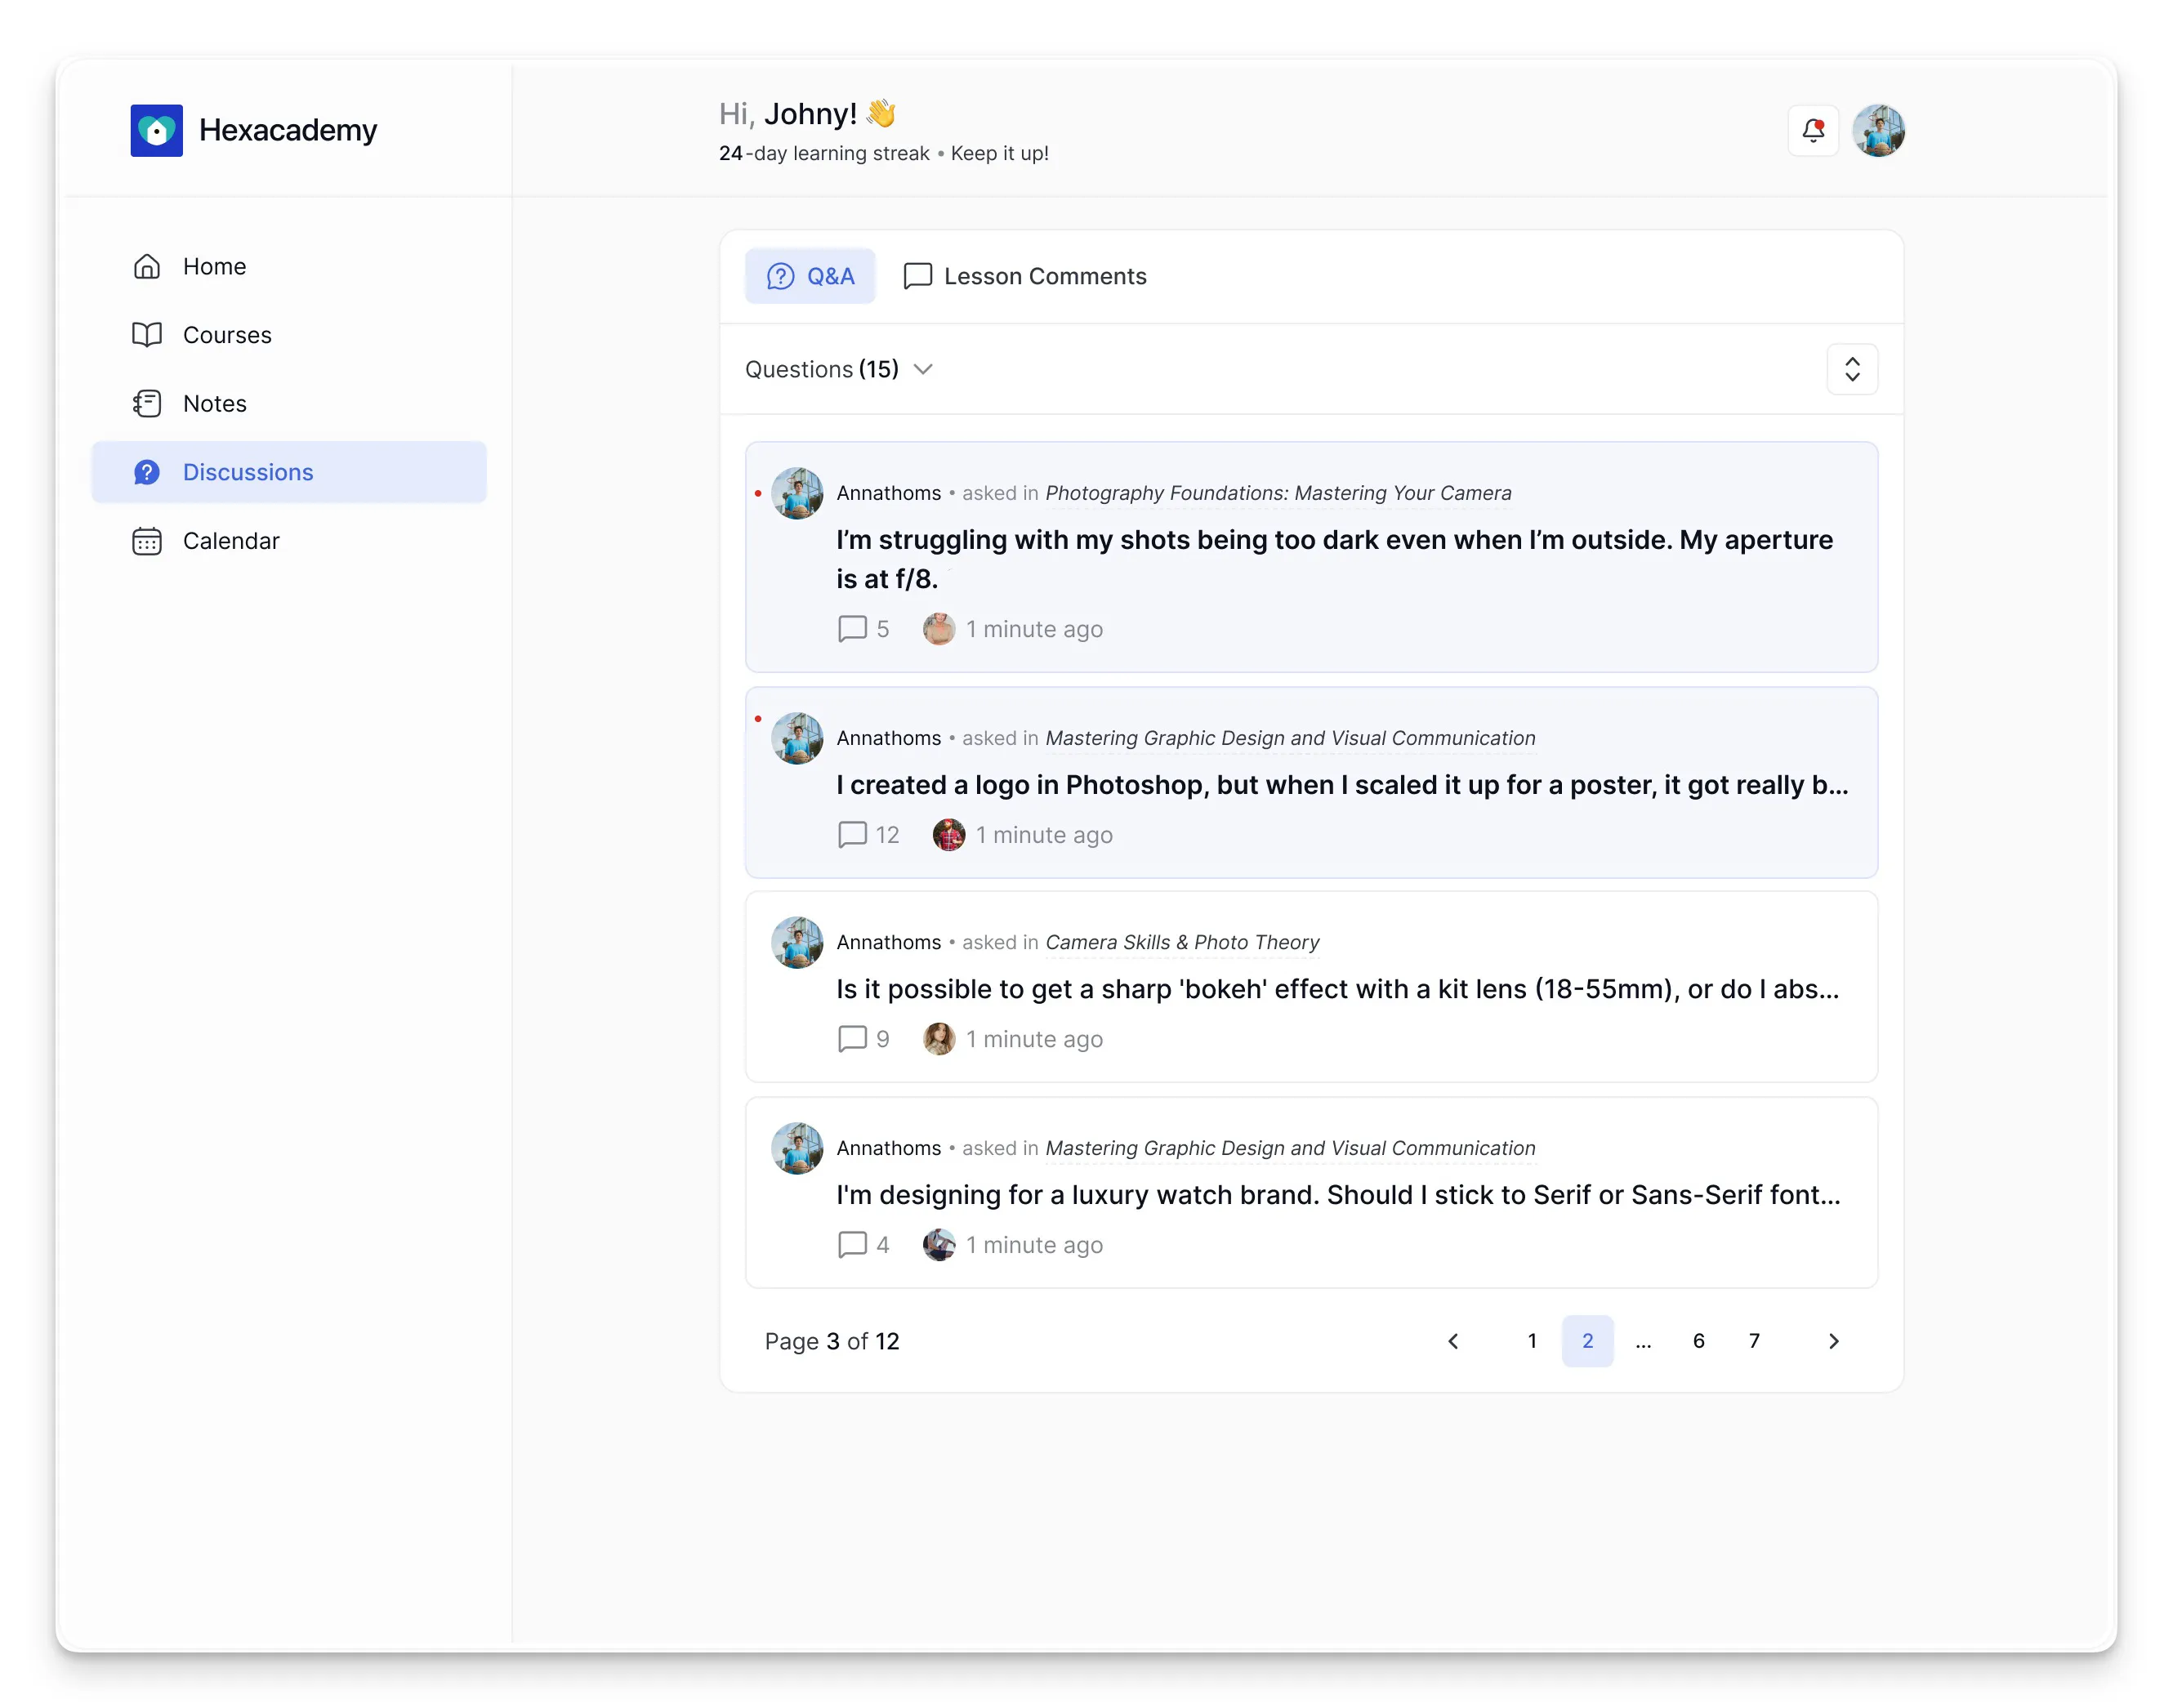The height and width of the screenshot is (1708, 2173).
Task: Open Camera Skills & Photo Theory course link
Action: pos(1182,943)
